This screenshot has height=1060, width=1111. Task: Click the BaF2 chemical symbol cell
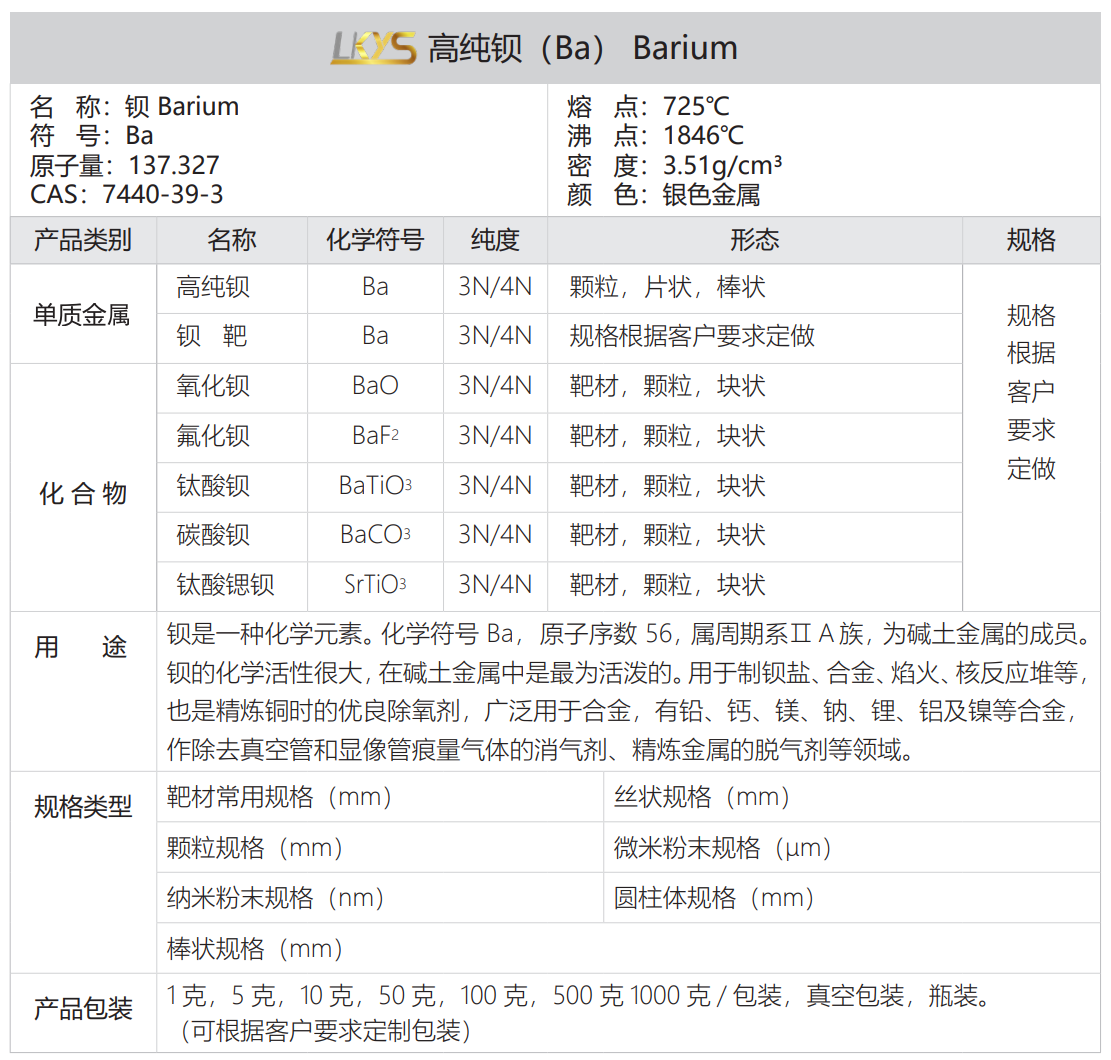point(375,436)
